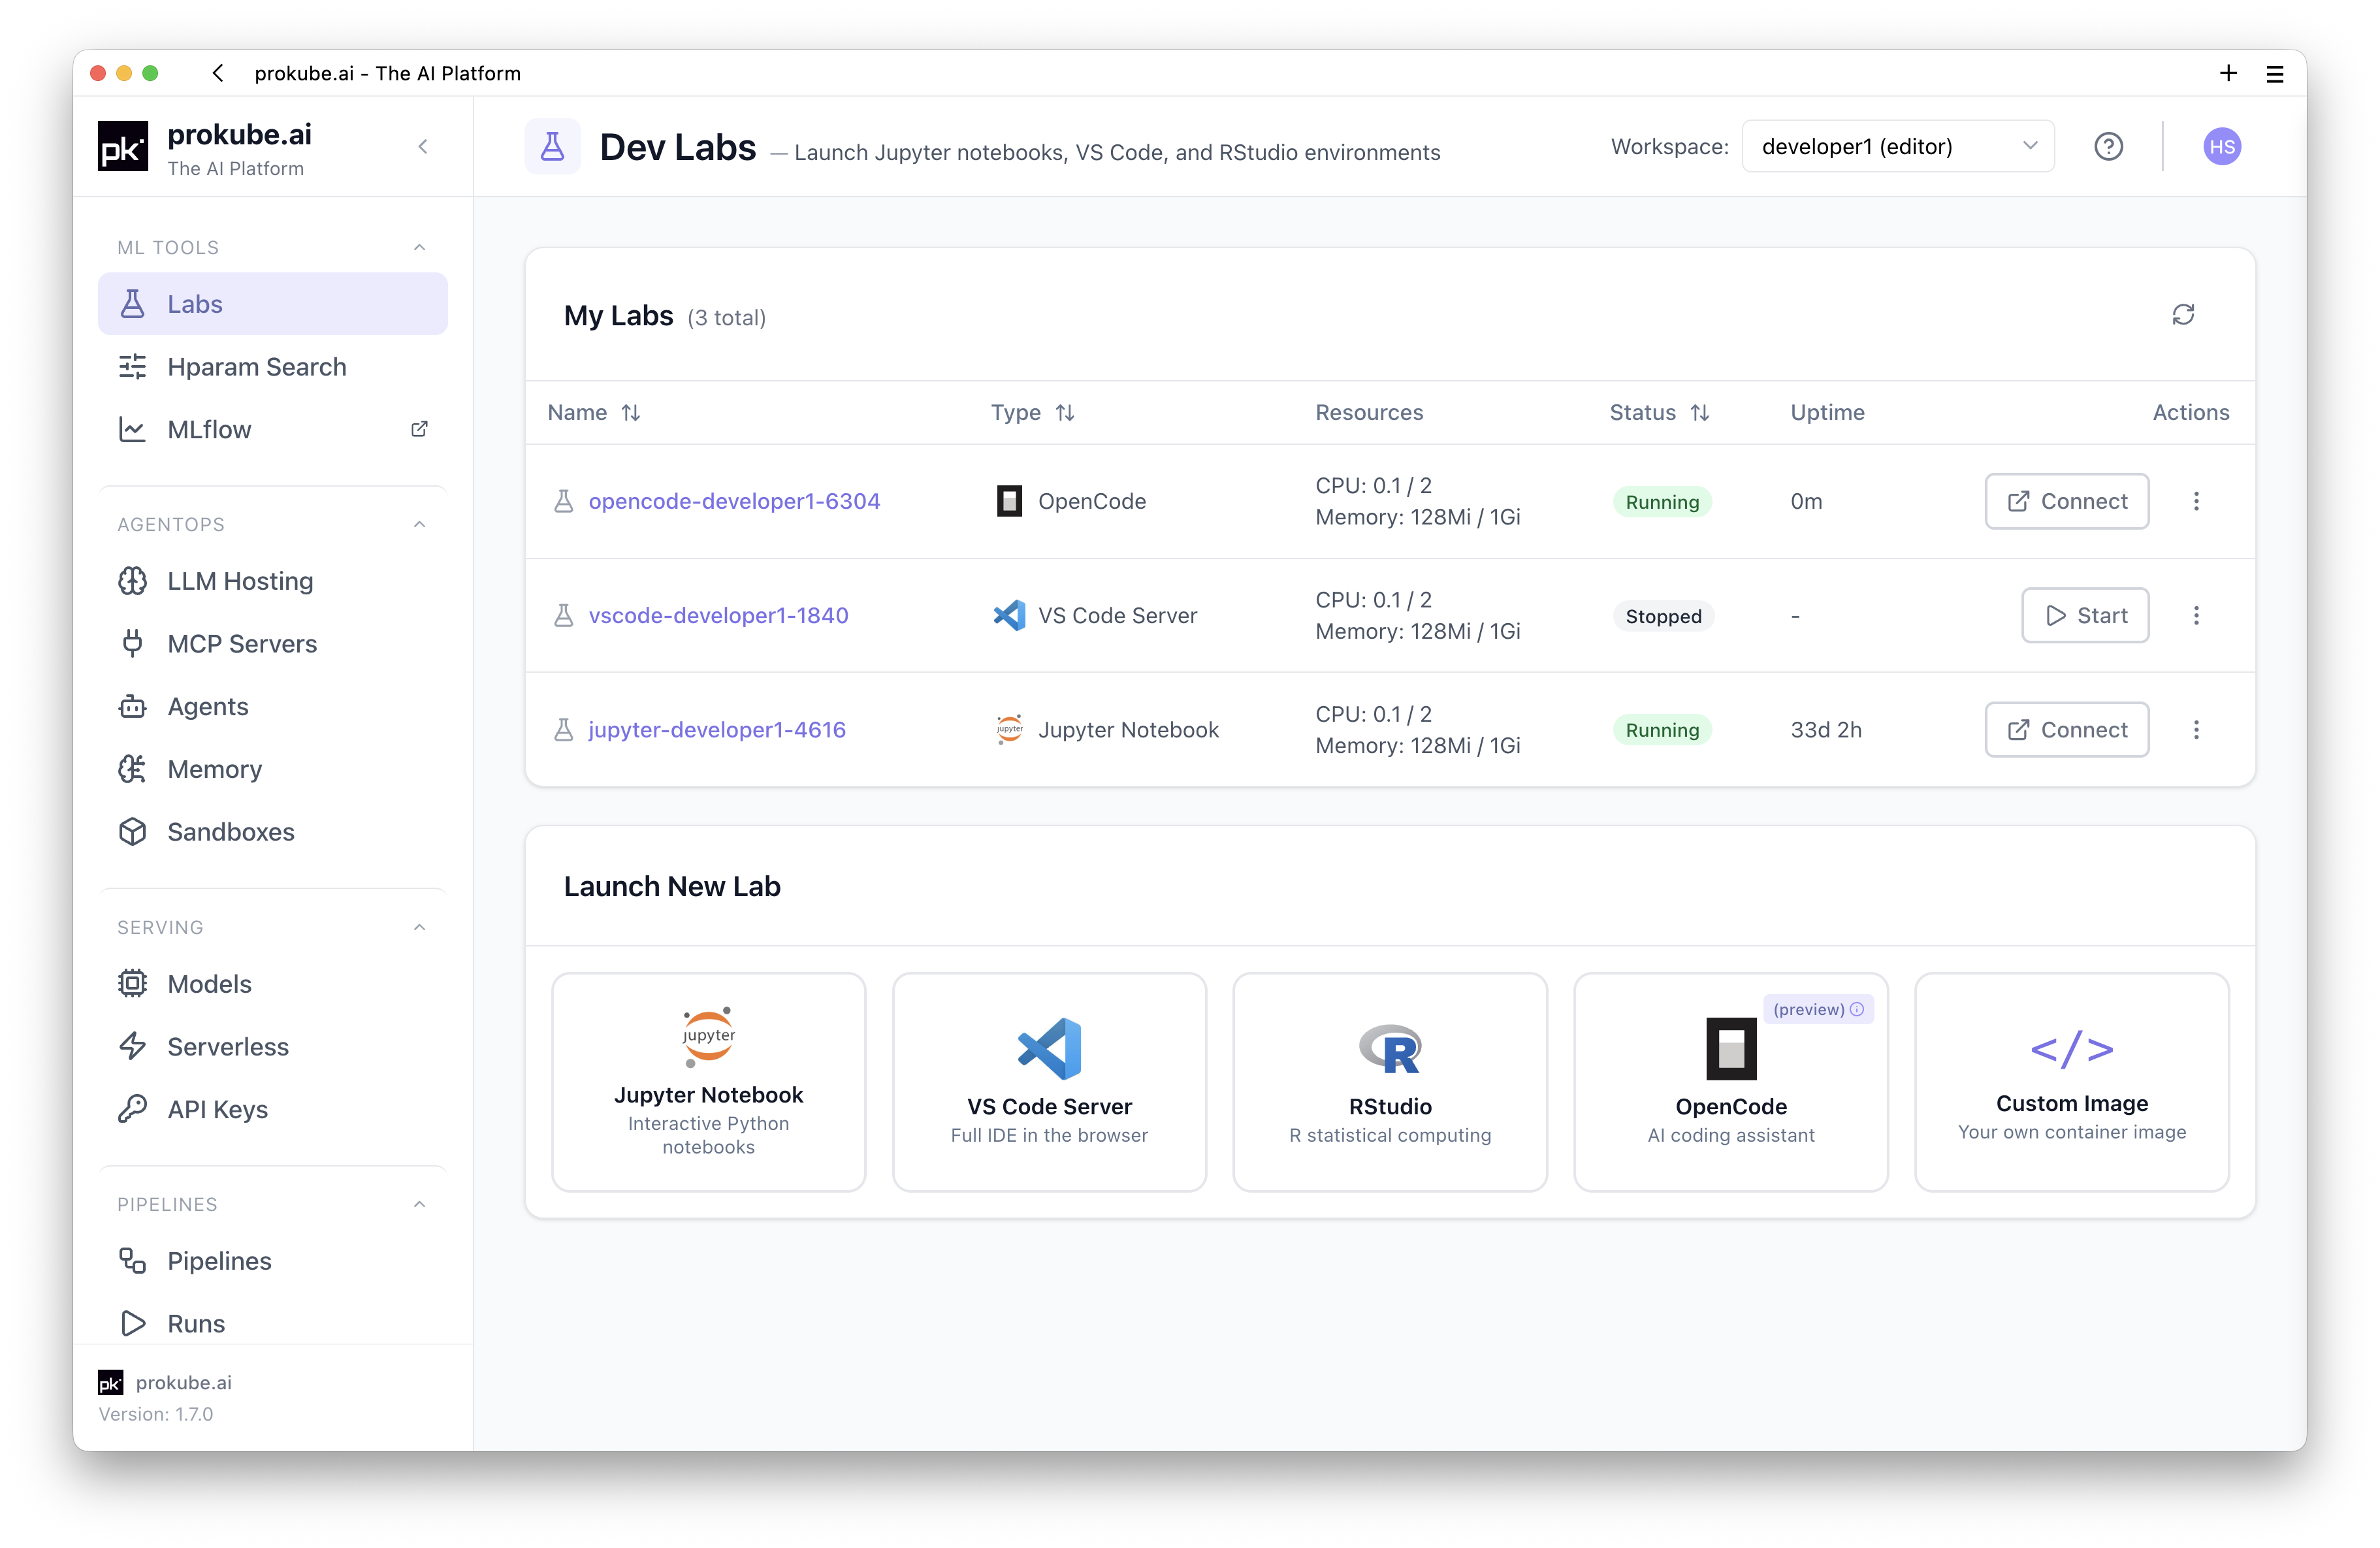Open the API Keys page
The image size is (2380, 1548).
[272, 1109]
